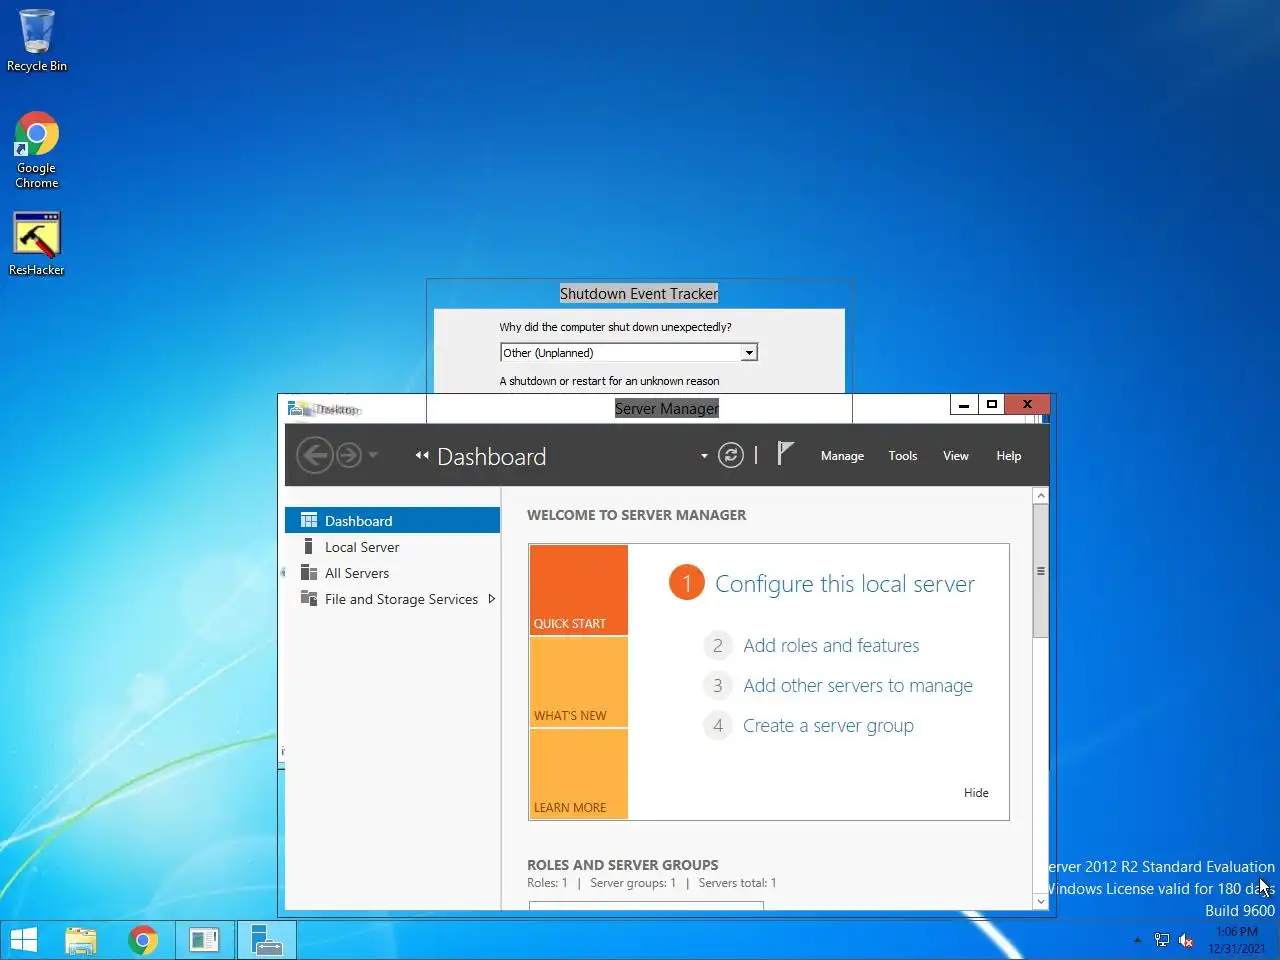The width and height of the screenshot is (1280, 960).
Task: Select Dashboard in the navigation pane
Action: pos(392,521)
